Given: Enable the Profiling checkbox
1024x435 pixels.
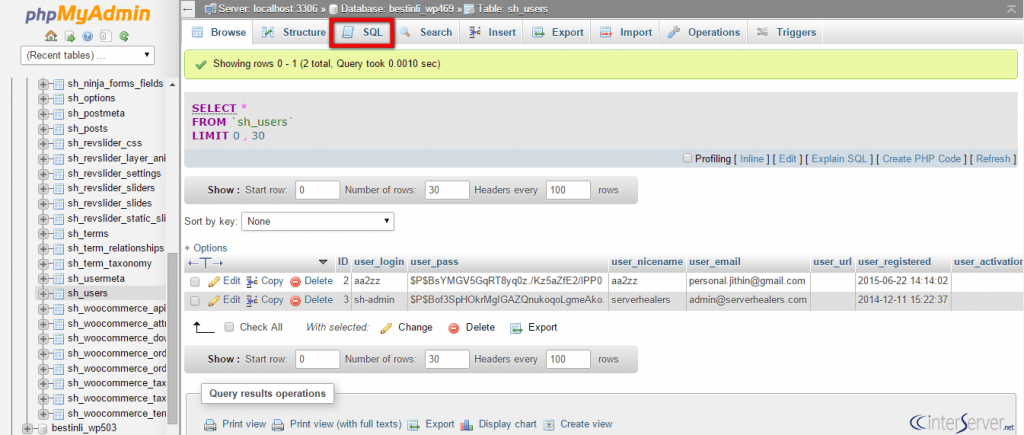Looking at the screenshot, I should [x=687, y=158].
